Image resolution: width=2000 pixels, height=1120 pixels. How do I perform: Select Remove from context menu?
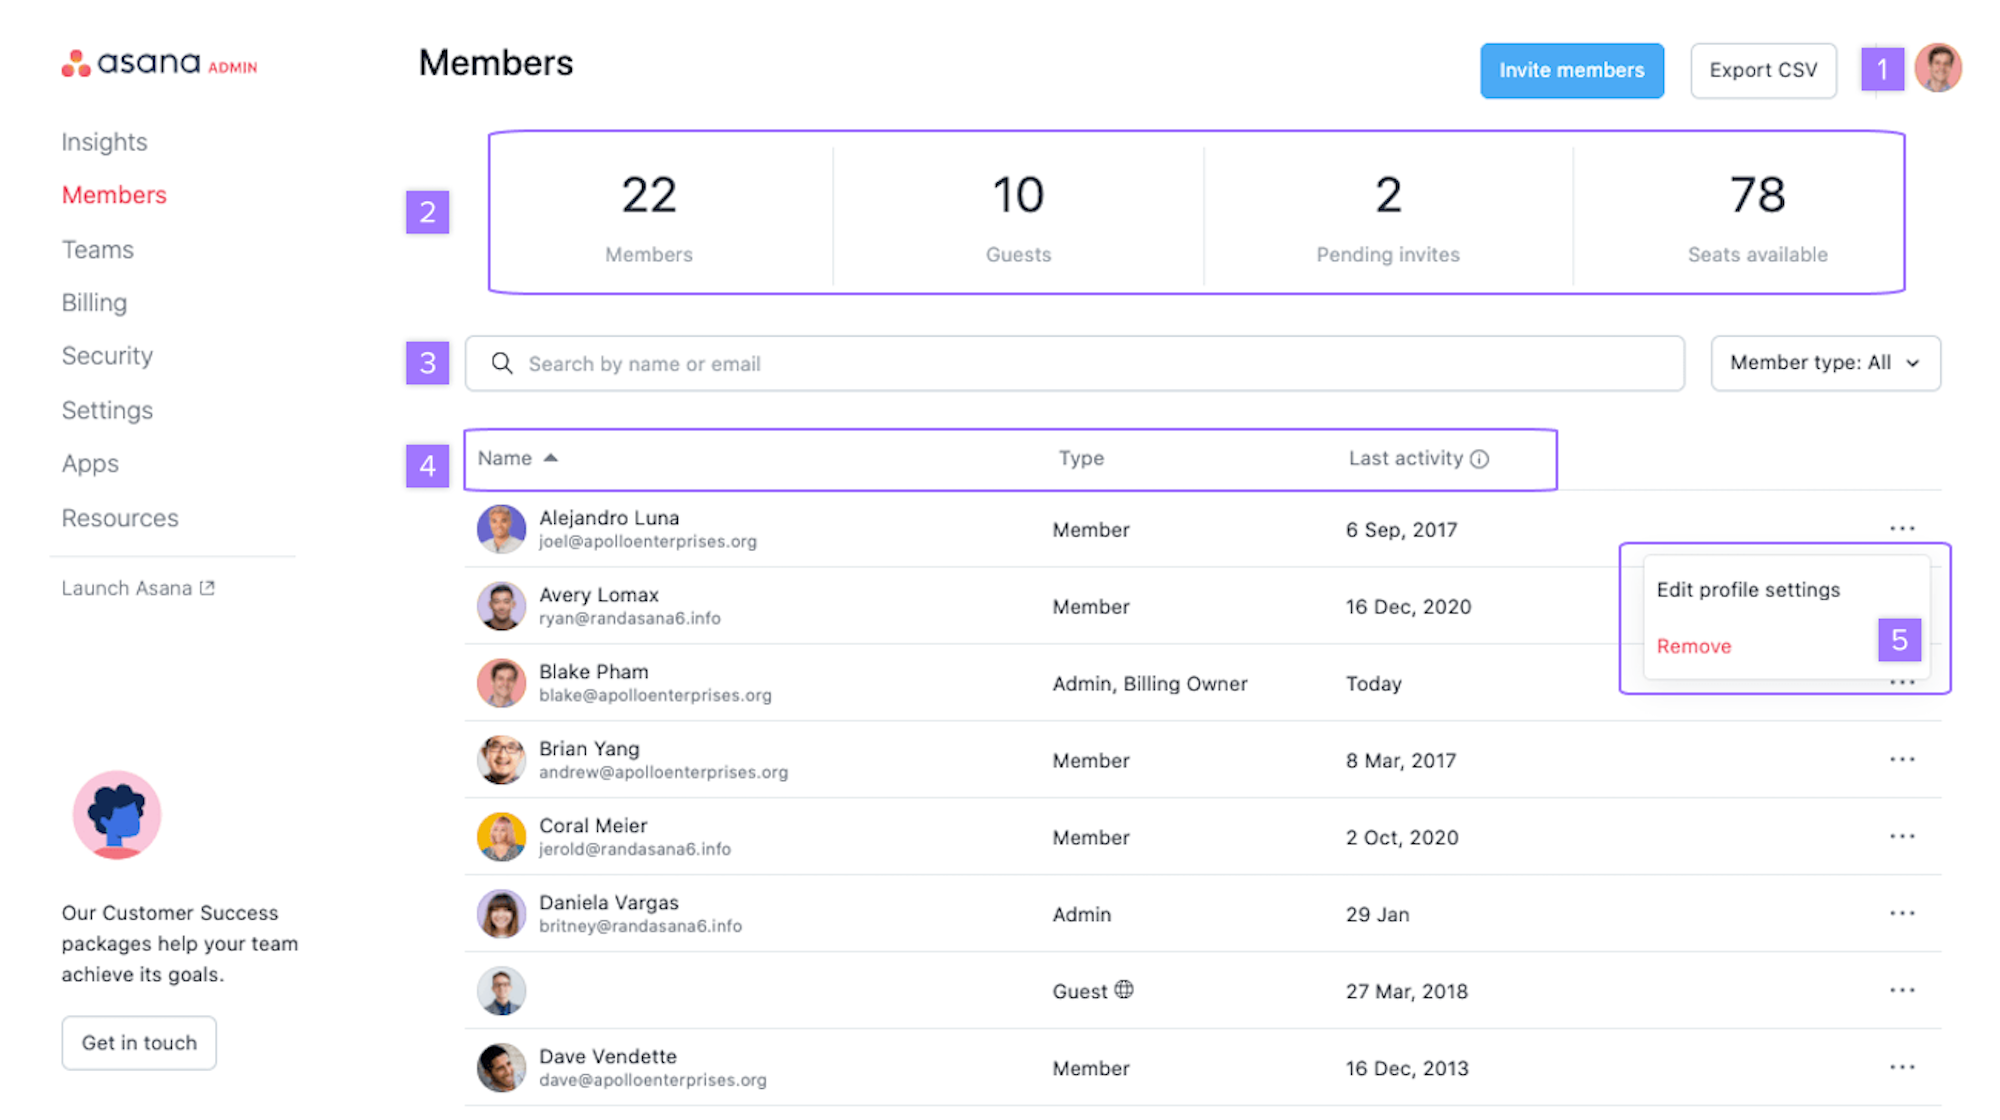point(1692,643)
